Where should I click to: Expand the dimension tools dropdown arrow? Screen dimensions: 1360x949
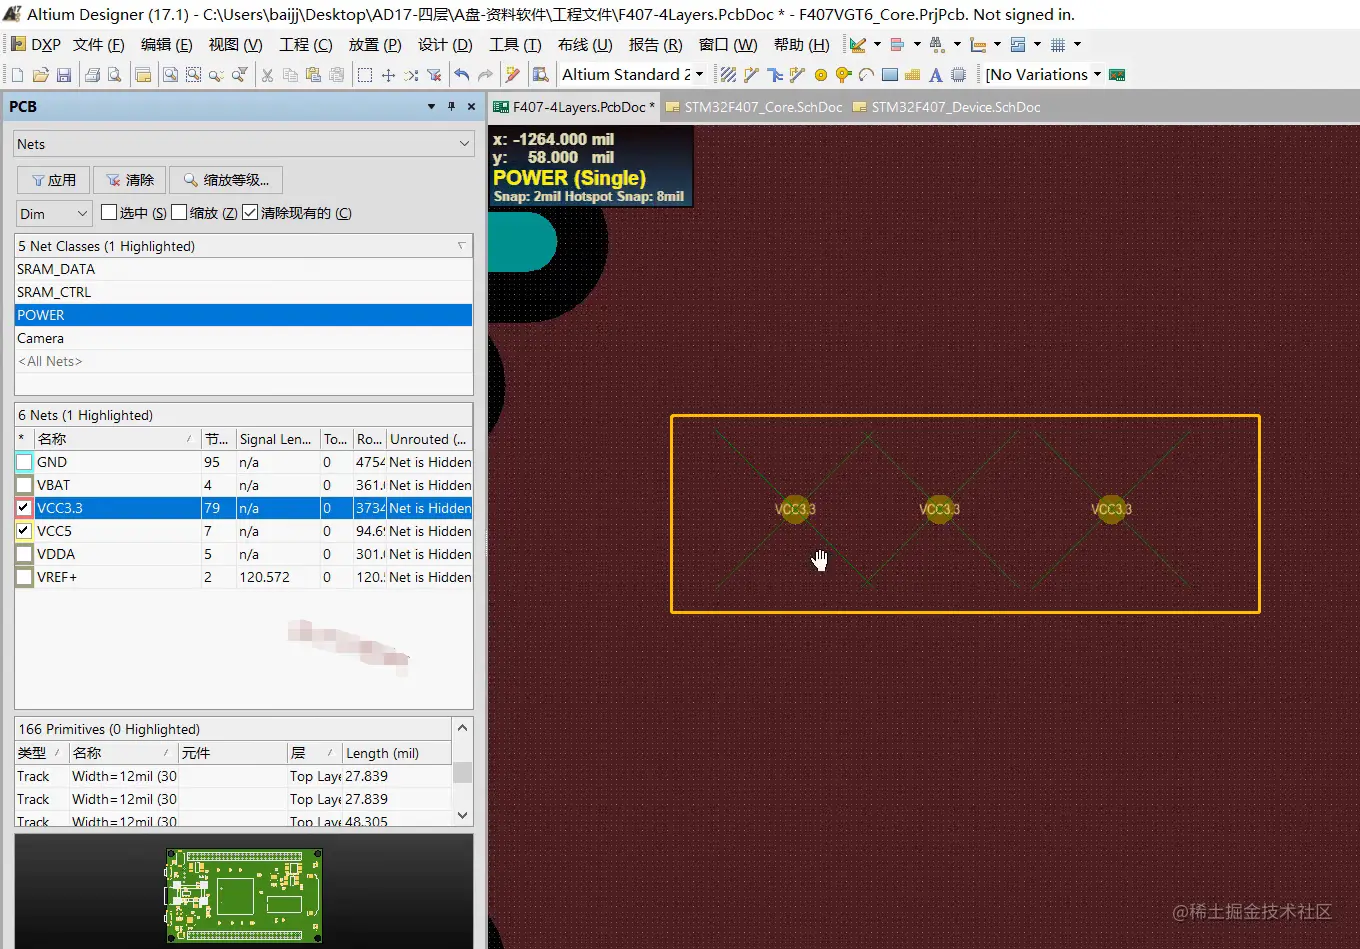[997, 44]
